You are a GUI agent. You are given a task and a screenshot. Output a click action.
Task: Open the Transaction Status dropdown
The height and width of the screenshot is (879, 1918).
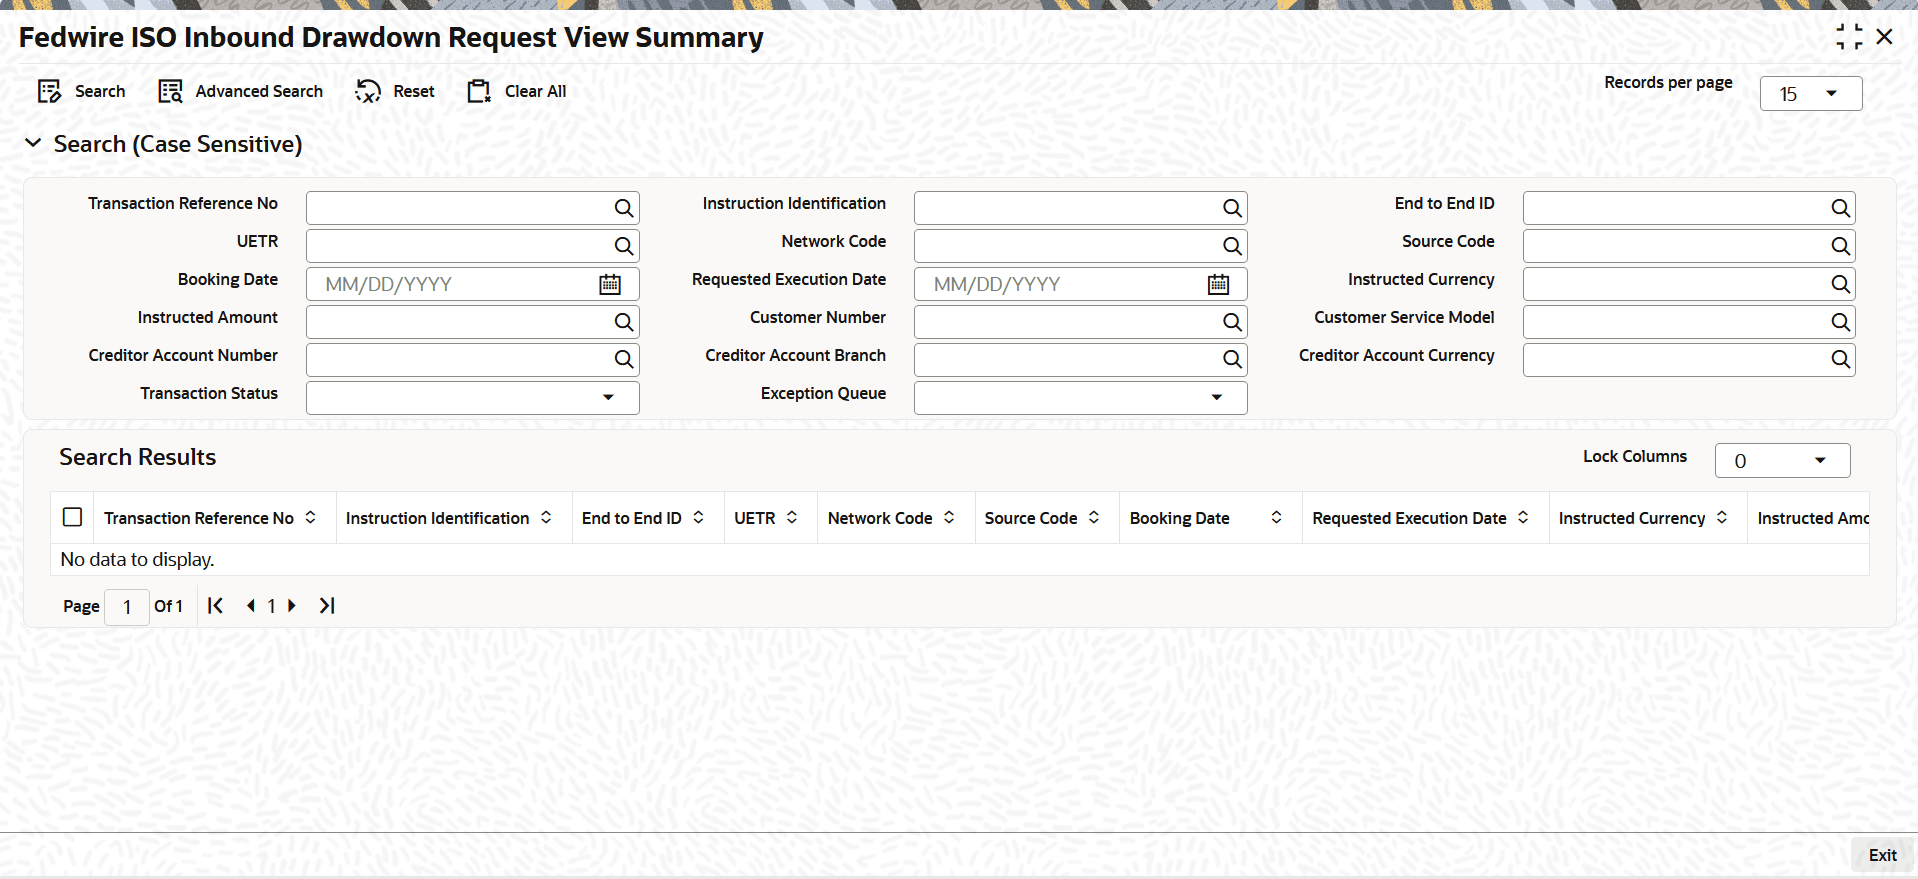[472, 398]
